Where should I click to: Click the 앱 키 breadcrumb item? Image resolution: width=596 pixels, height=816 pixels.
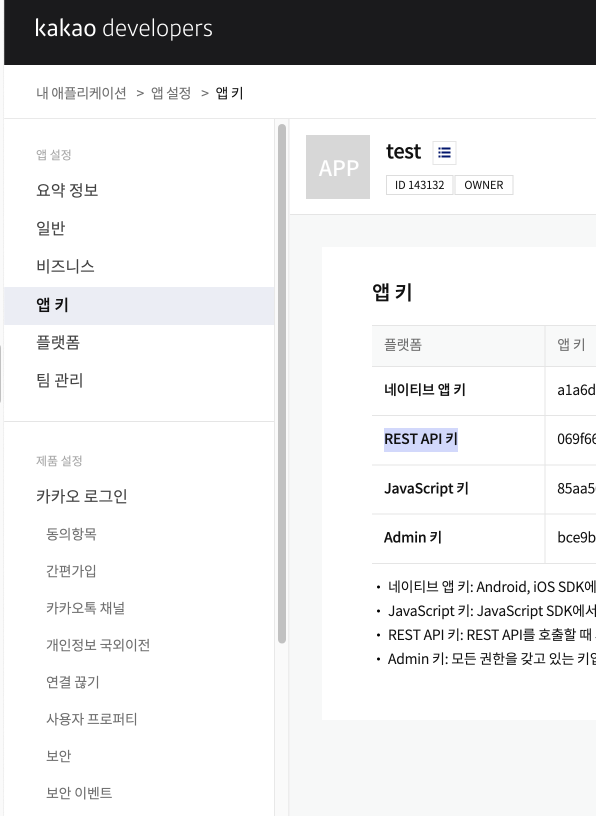230,93
